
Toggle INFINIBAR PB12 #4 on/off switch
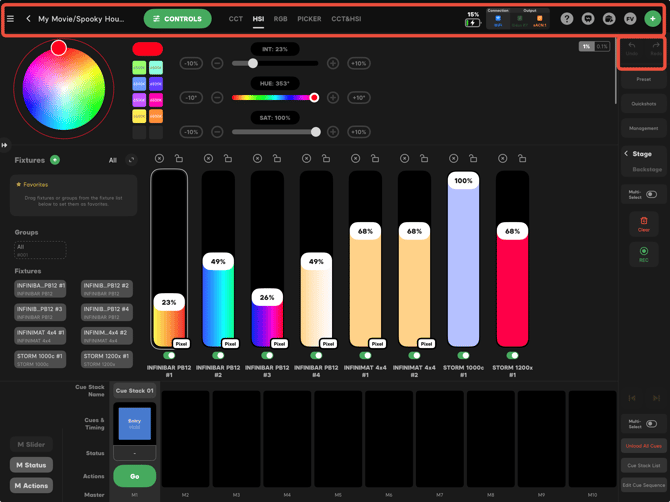tap(316, 355)
